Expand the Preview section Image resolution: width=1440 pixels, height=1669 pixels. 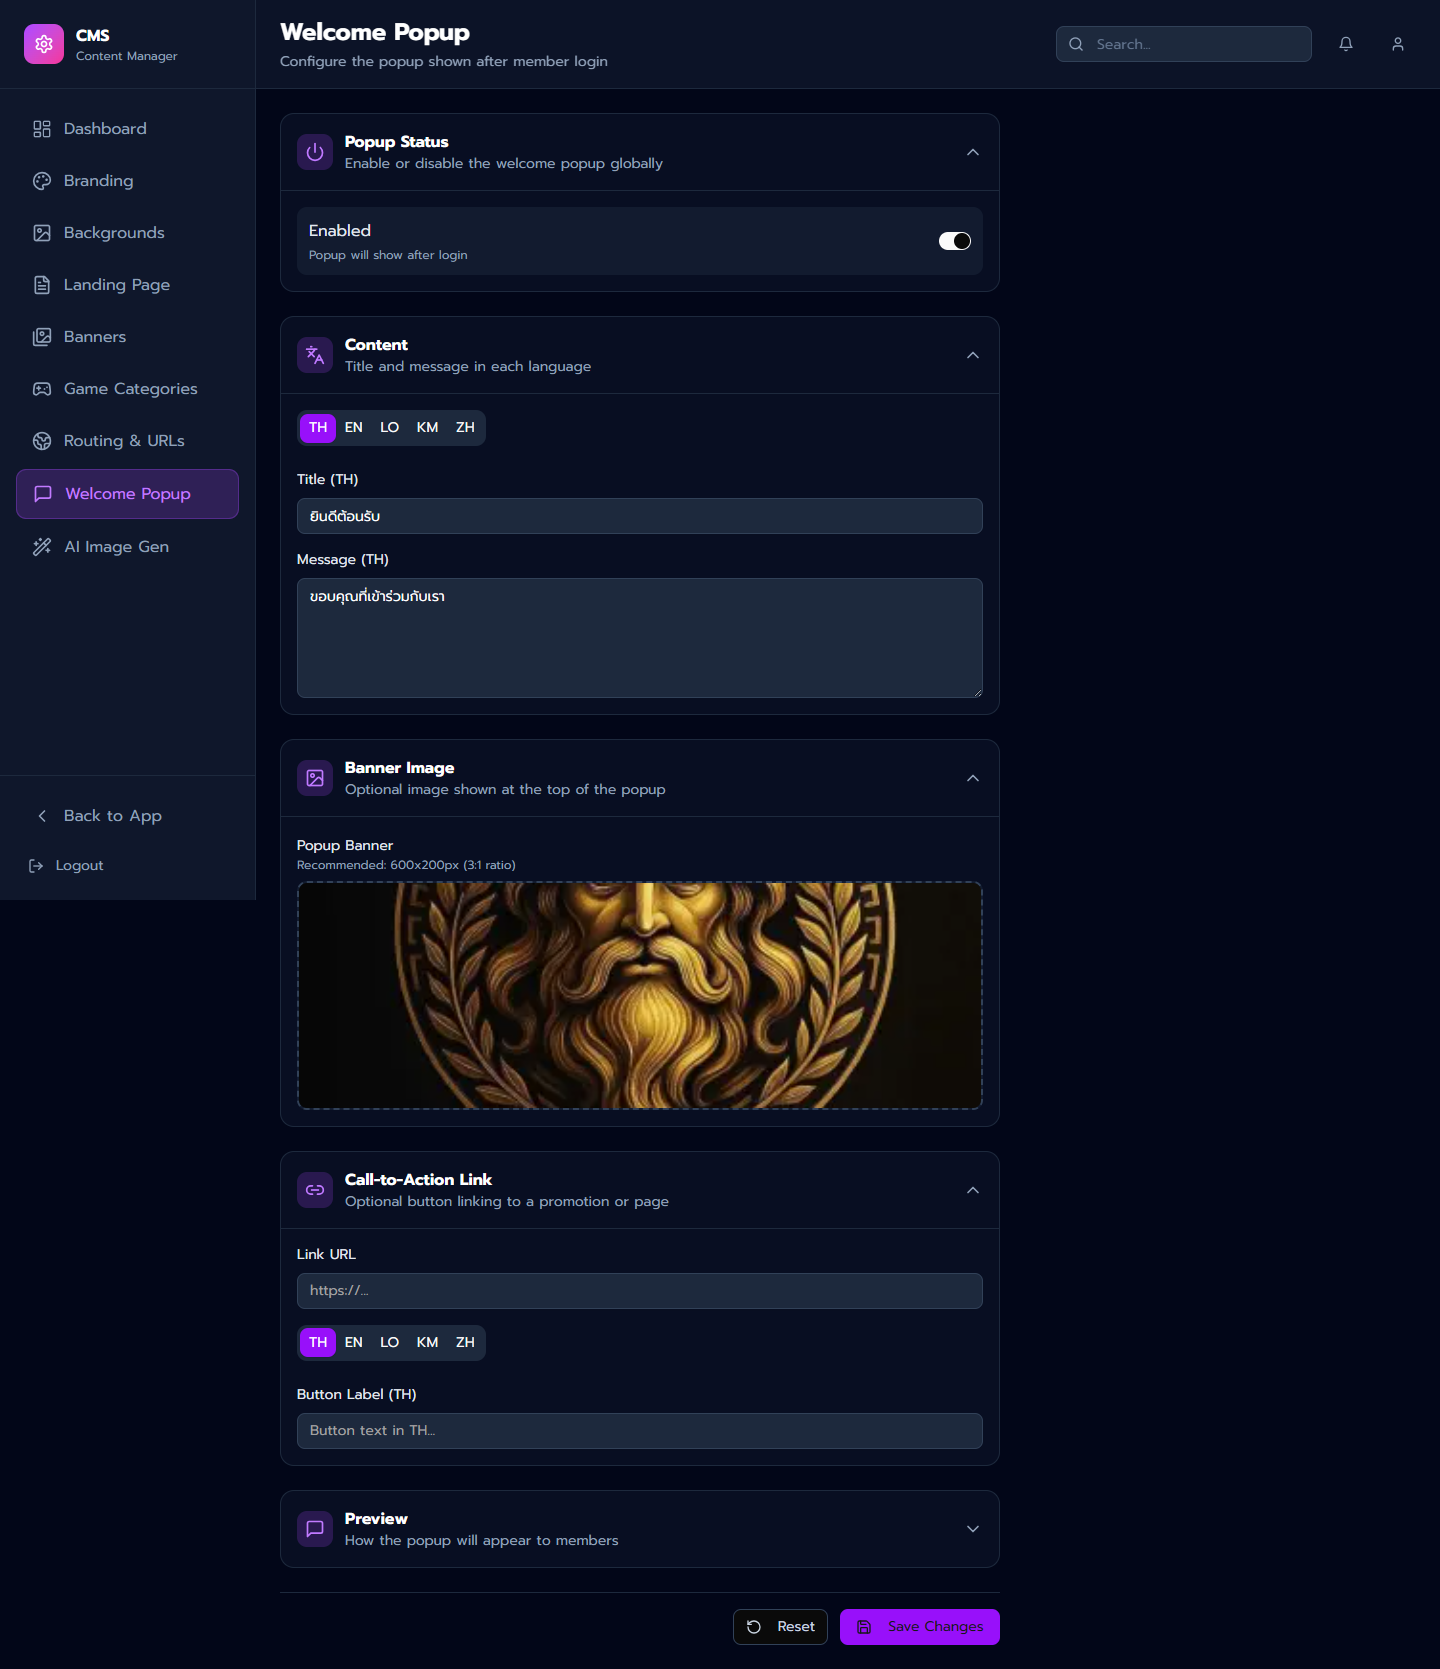pos(973,1529)
